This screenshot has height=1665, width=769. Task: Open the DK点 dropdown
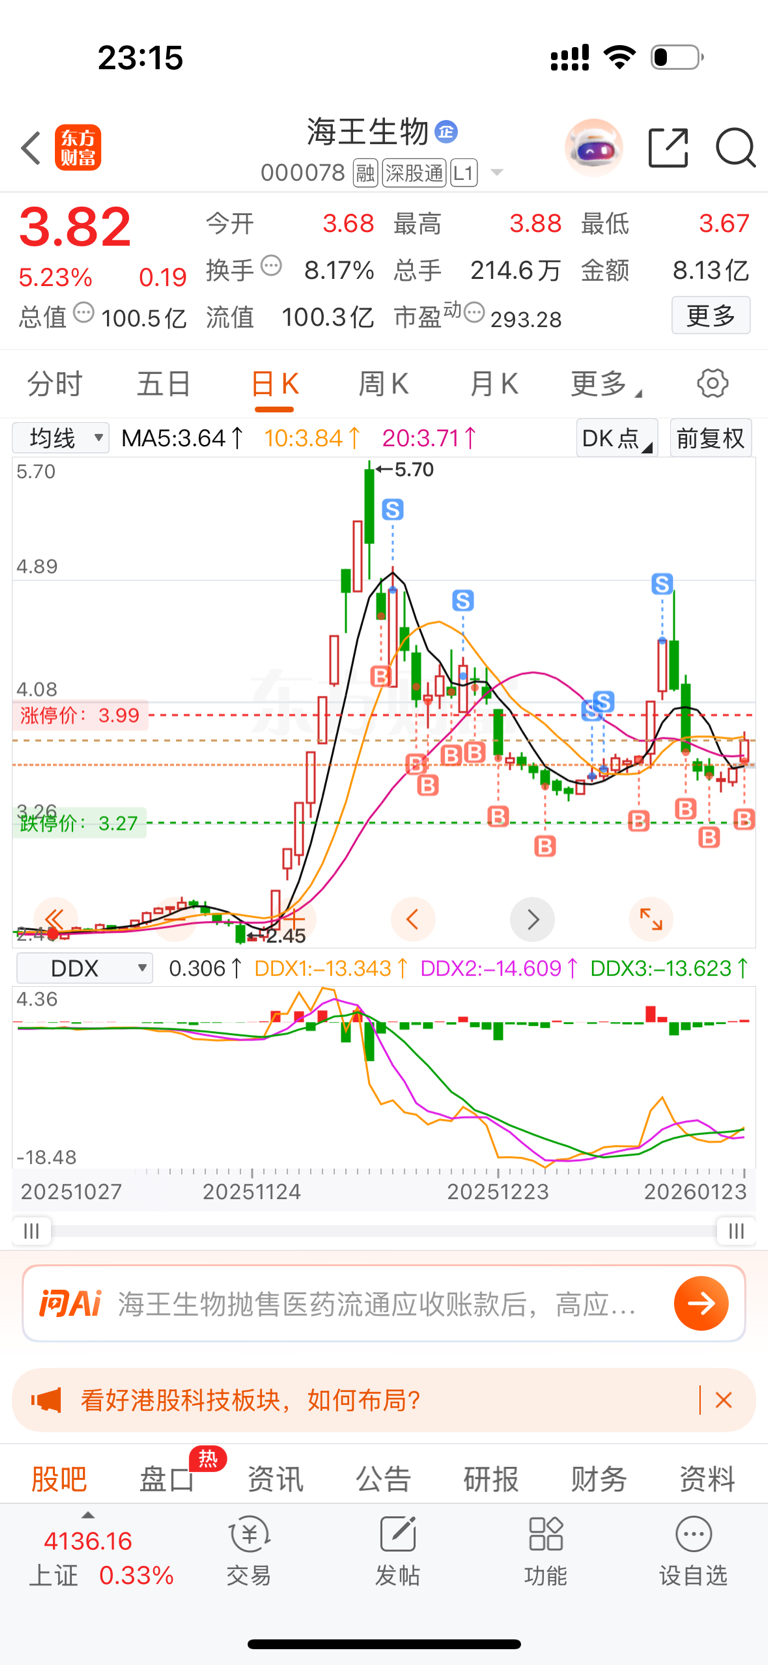(617, 438)
